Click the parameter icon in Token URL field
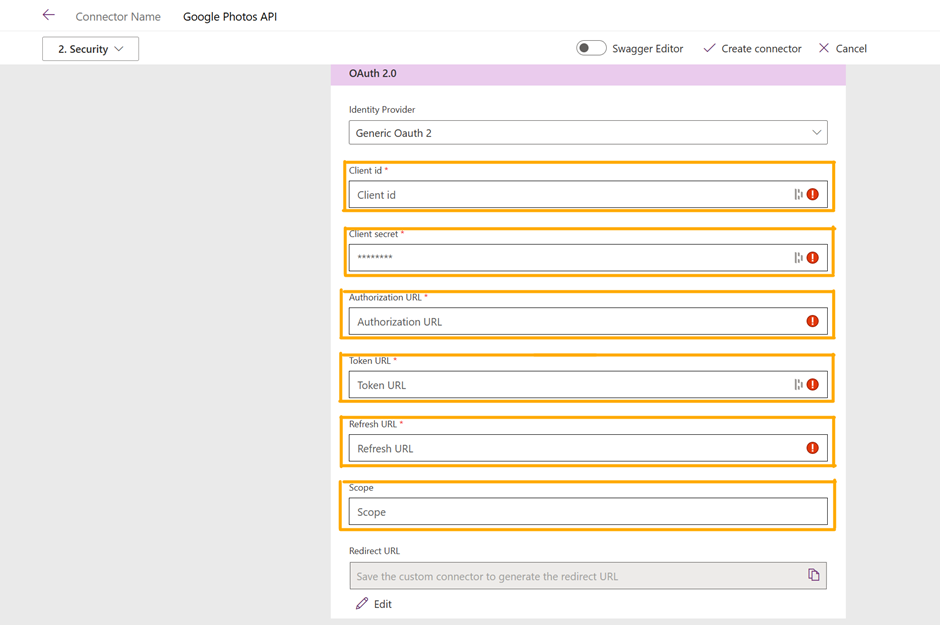Screen dimensions: 940x625 pos(798,385)
